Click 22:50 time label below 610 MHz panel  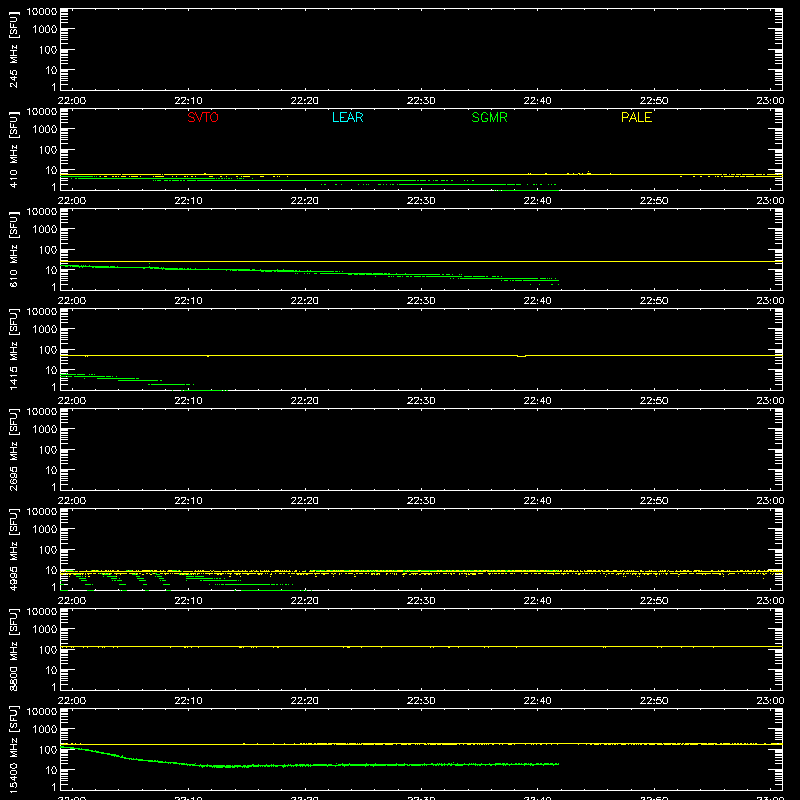[x=654, y=301]
